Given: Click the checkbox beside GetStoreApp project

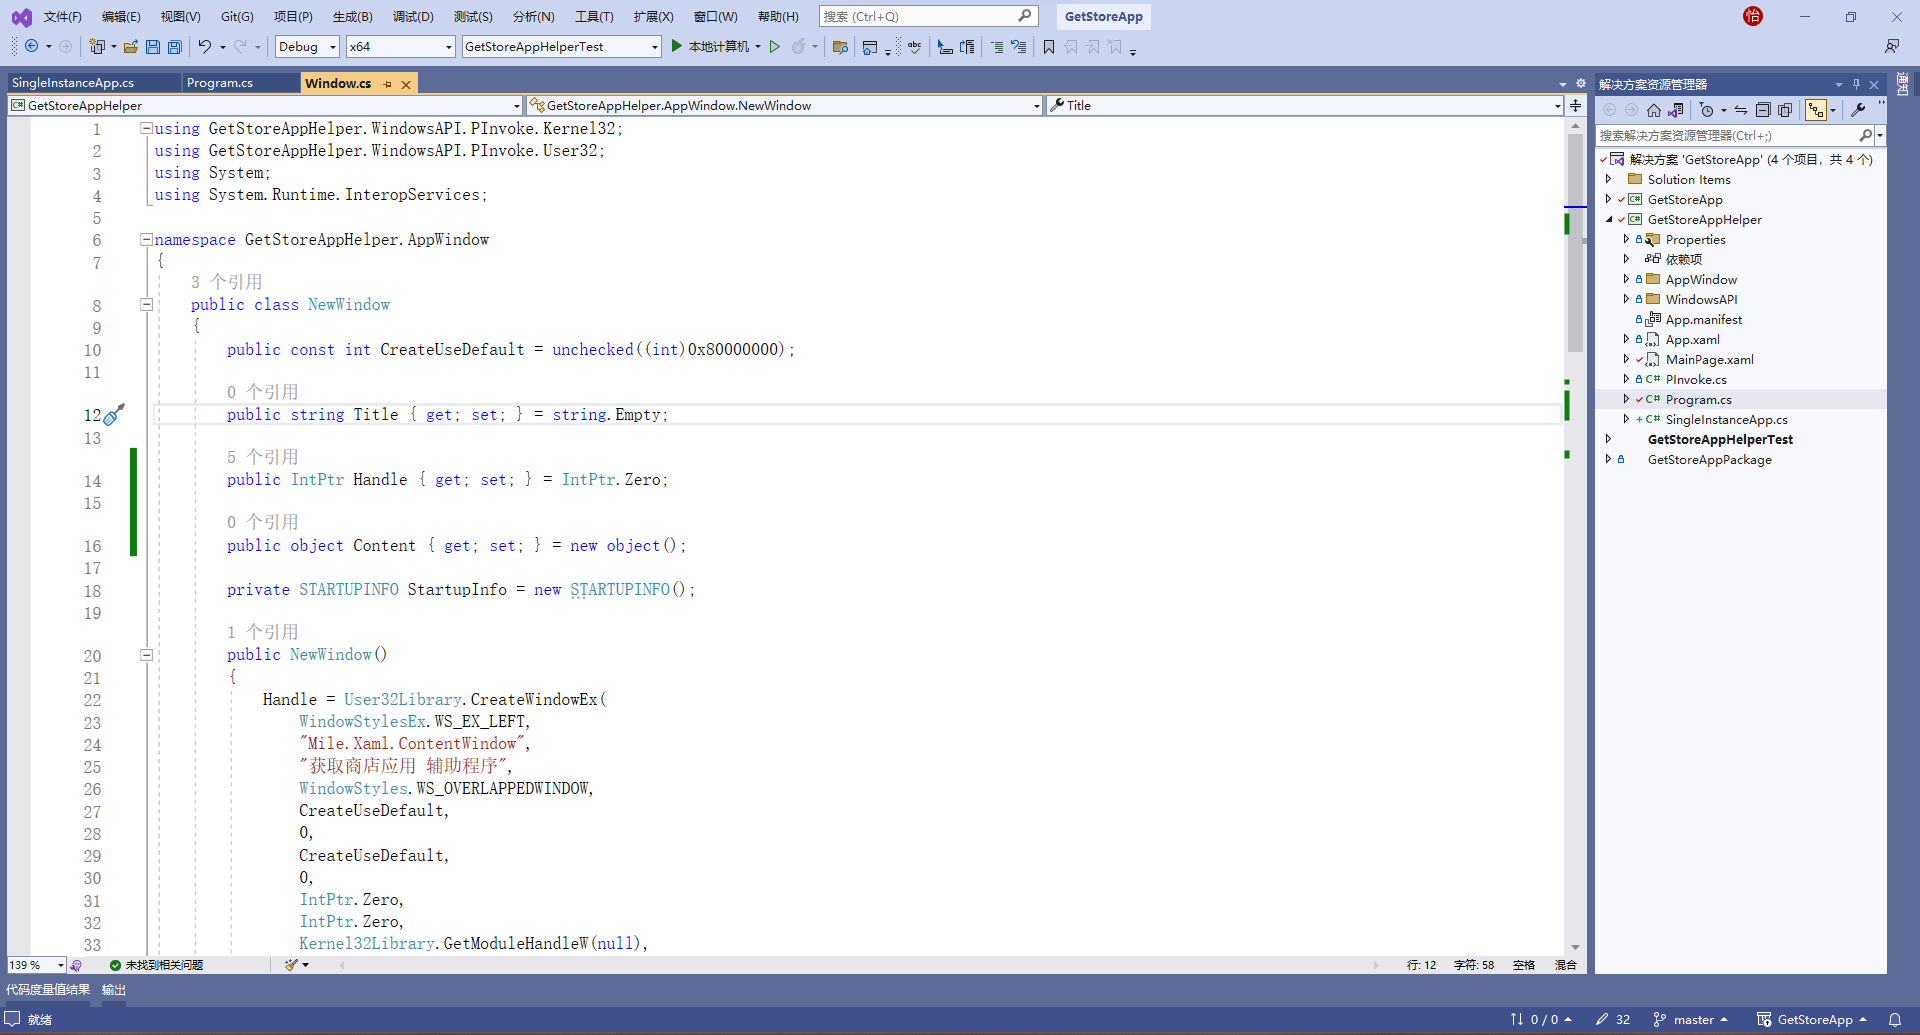Looking at the screenshot, I should (1621, 199).
